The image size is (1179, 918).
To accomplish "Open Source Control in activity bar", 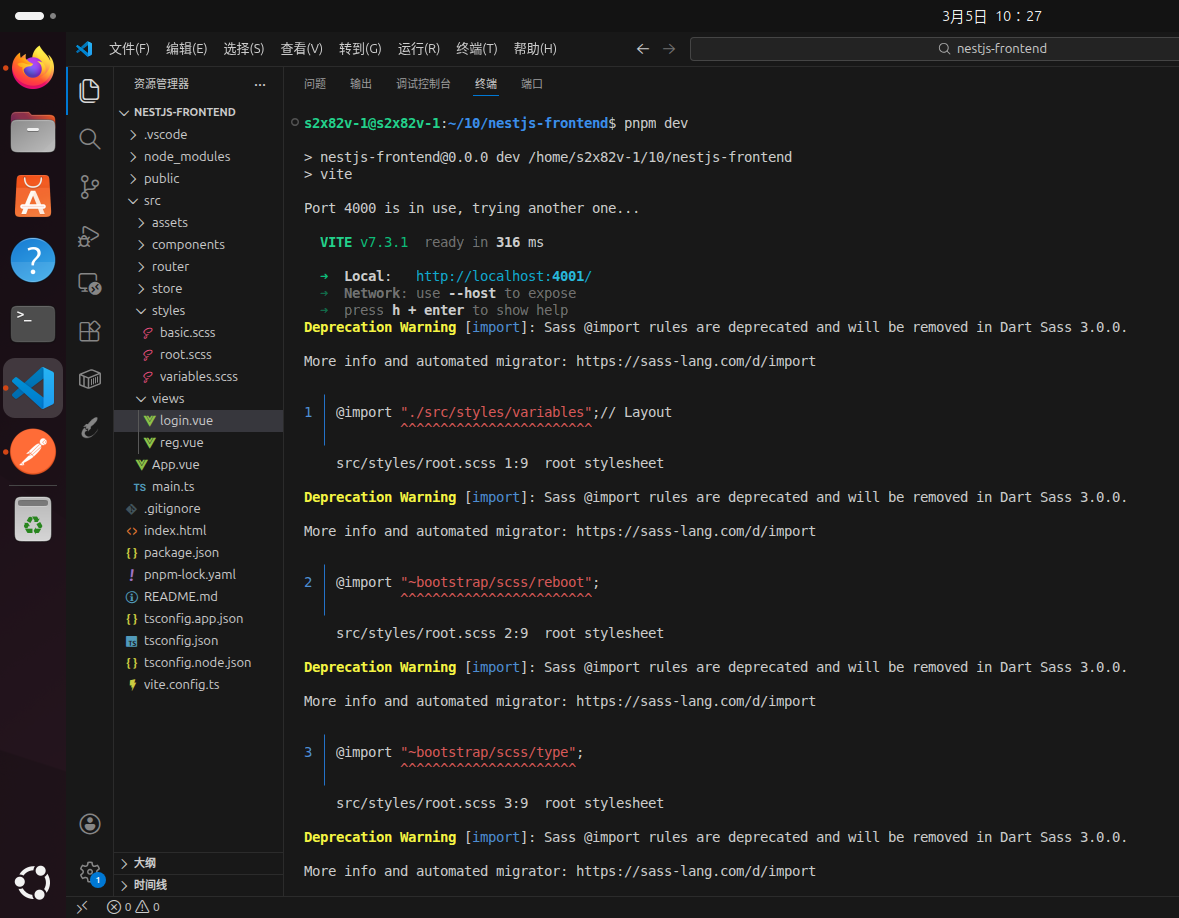I will tap(90, 186).
